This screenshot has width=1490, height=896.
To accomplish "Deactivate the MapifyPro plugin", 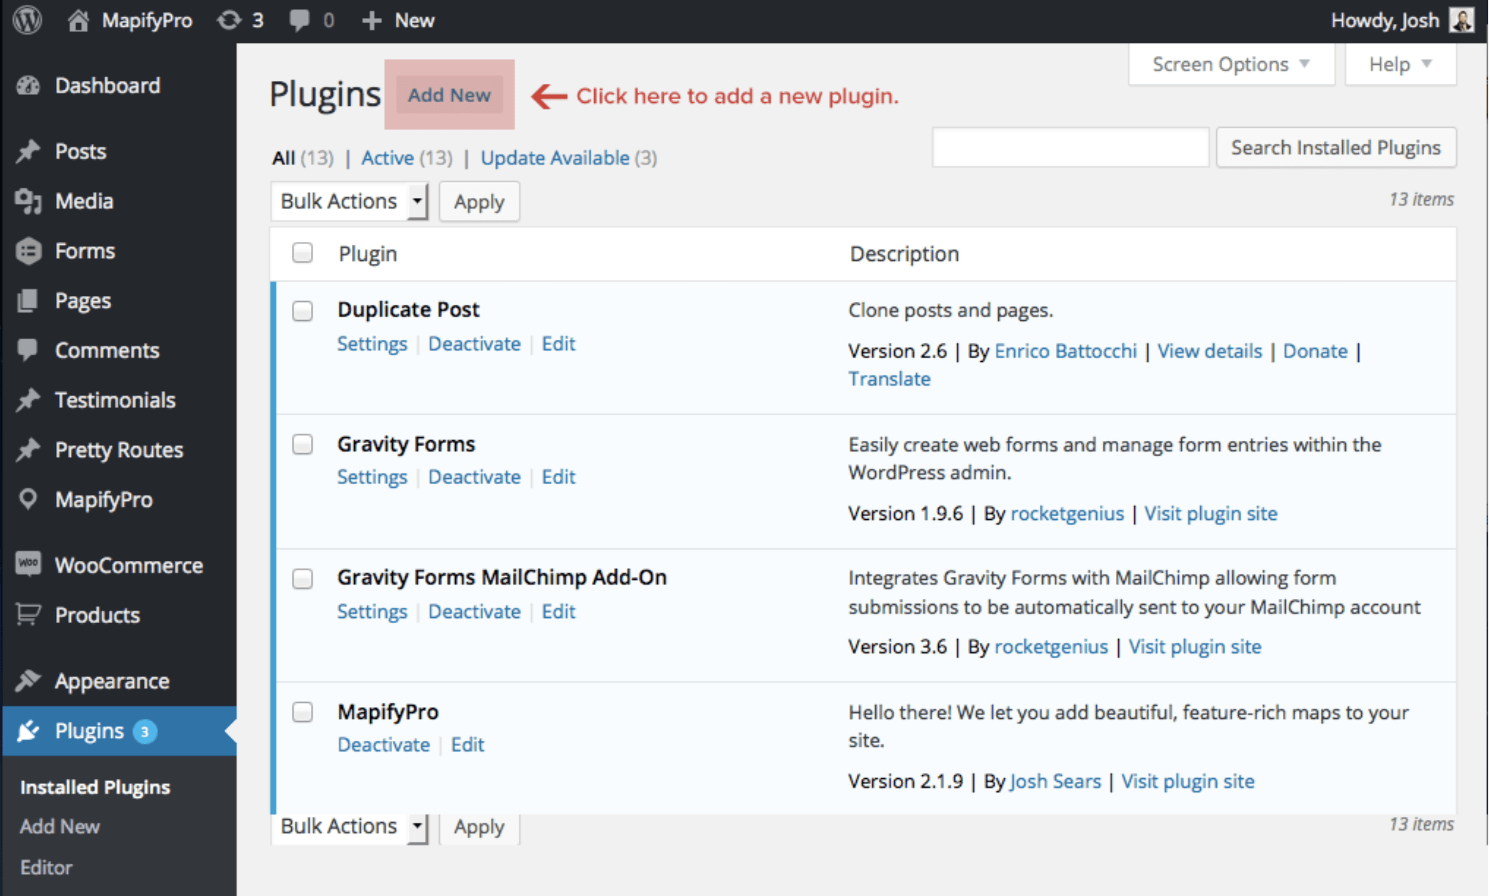I will (384, 745).
